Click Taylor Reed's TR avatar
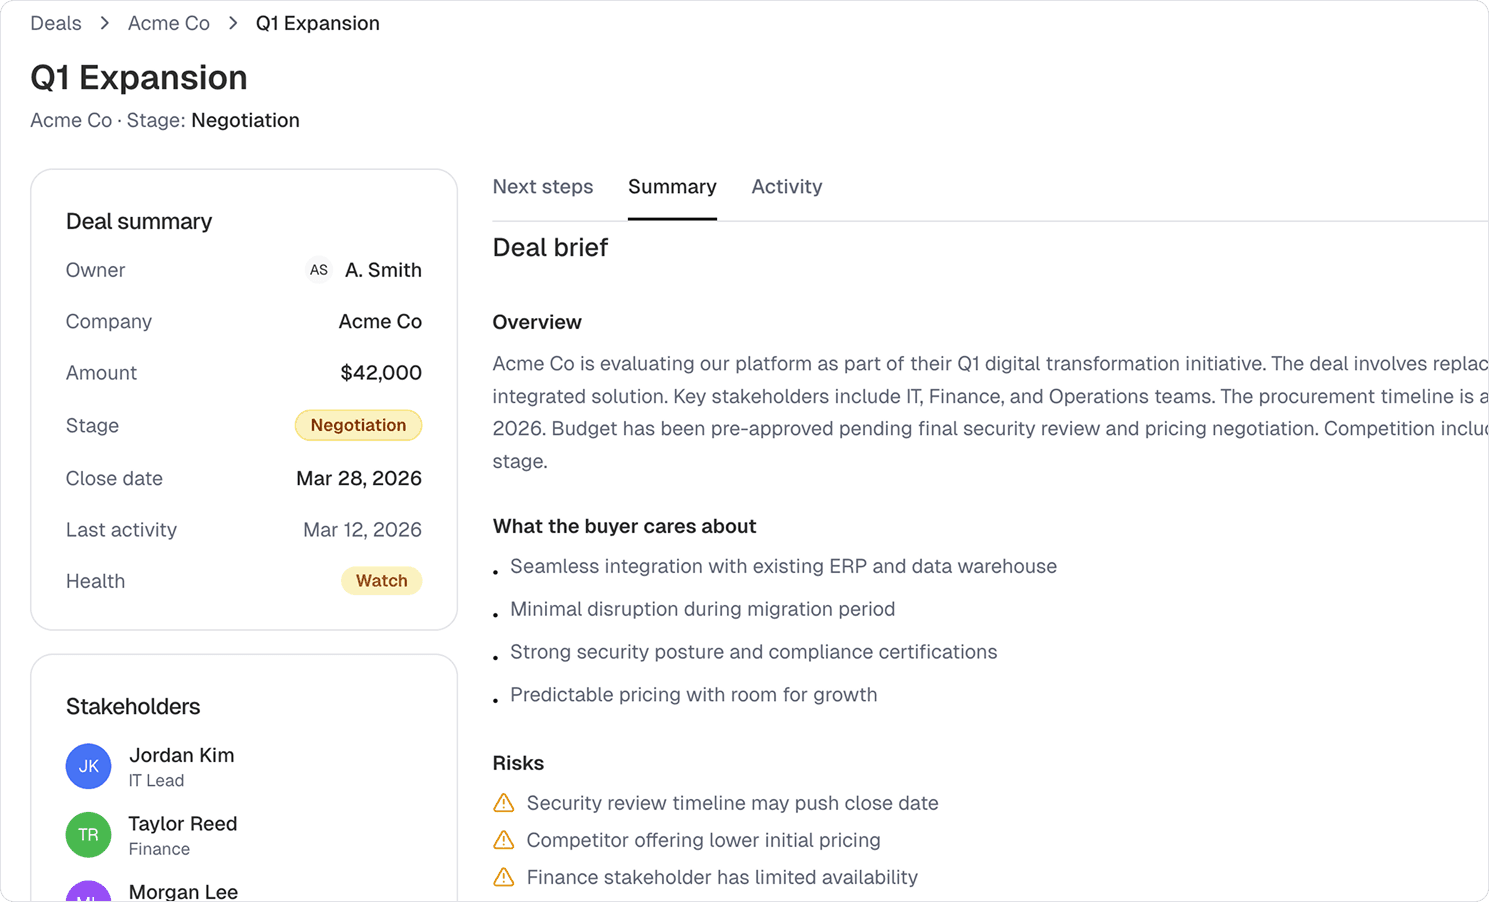Viewport: 1489px width, 902px height. [x=88, y=835]
